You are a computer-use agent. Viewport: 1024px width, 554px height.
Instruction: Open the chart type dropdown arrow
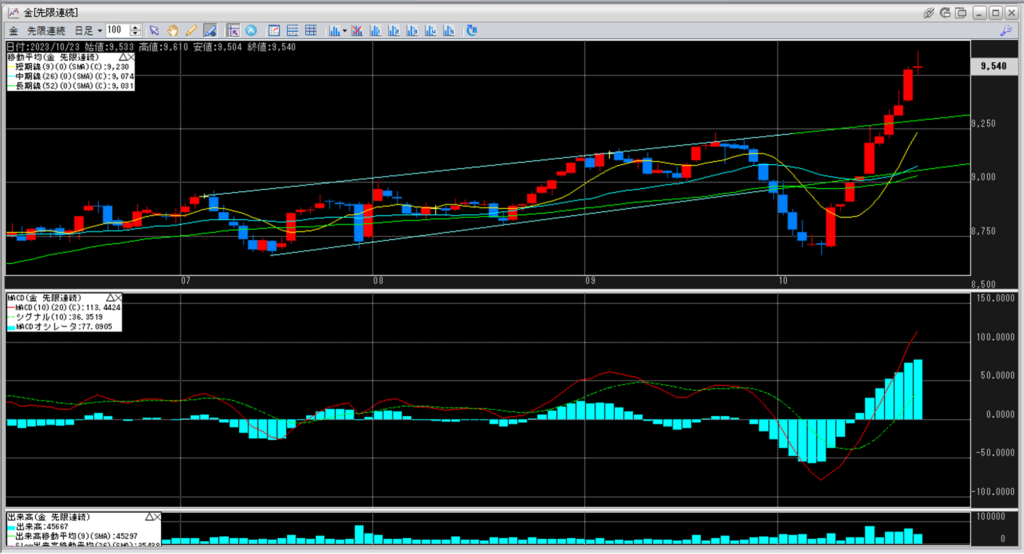tap(344, 30)
